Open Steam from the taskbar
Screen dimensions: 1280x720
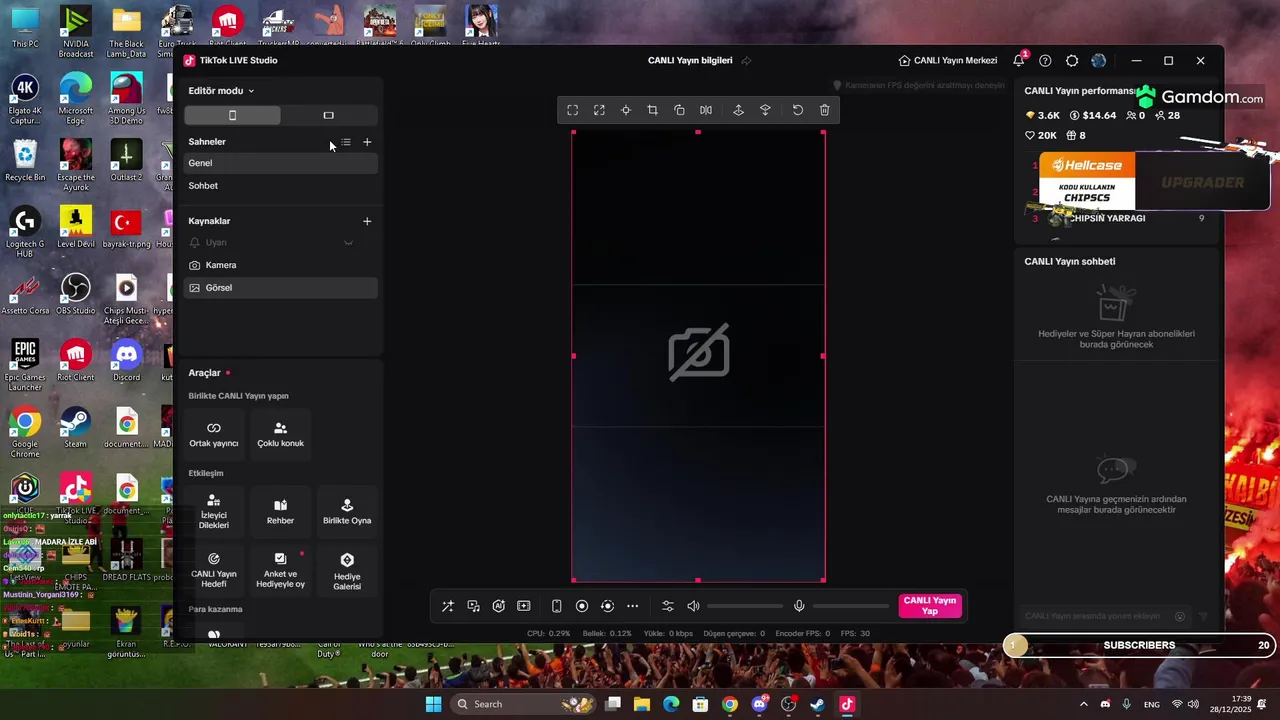click(x=818, y=704)
